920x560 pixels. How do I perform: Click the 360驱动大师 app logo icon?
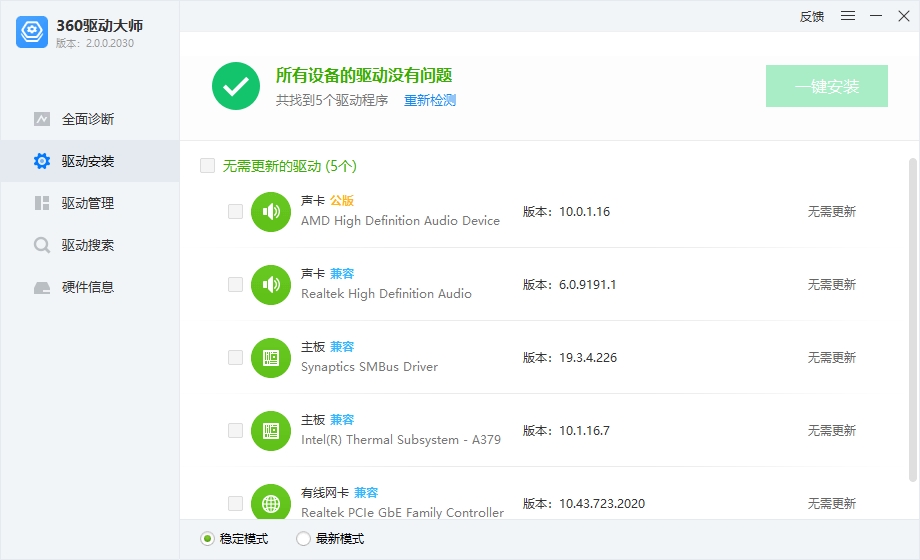click(x=32, y=32)
